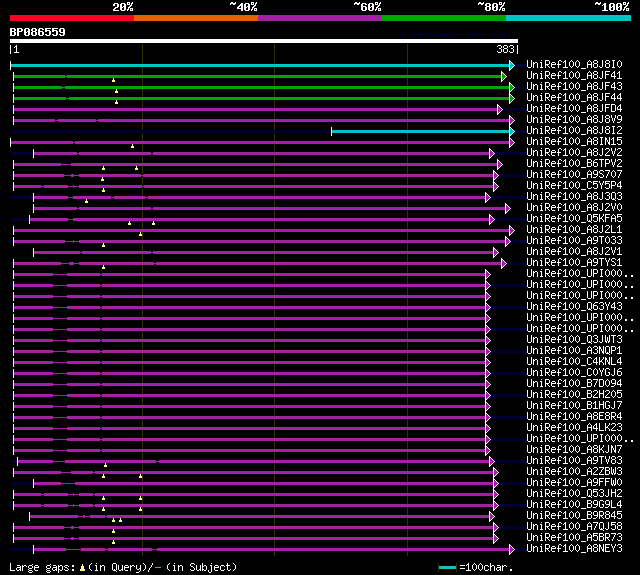Click the arrowhead ending the Q63Y43 alignment
This screenshot has width=640, height=575.
click(x=488, y=307)
